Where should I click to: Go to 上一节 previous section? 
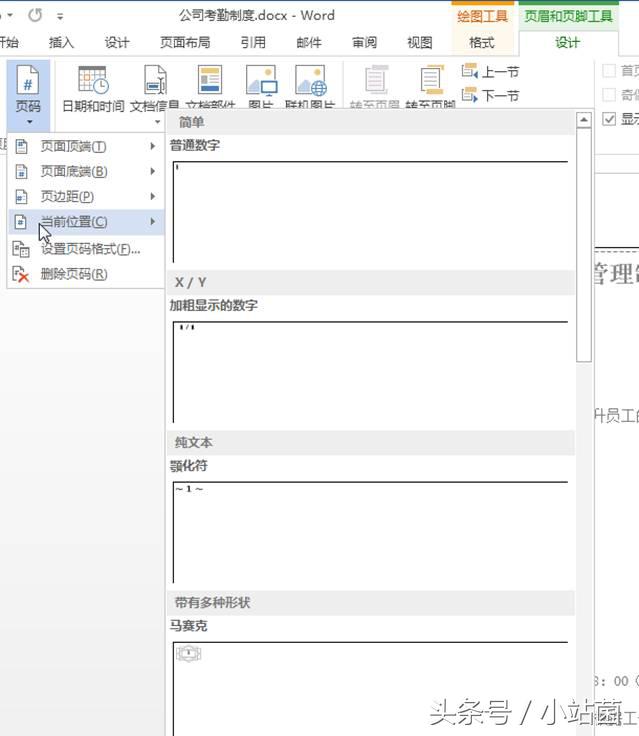(x=490, y=72)
